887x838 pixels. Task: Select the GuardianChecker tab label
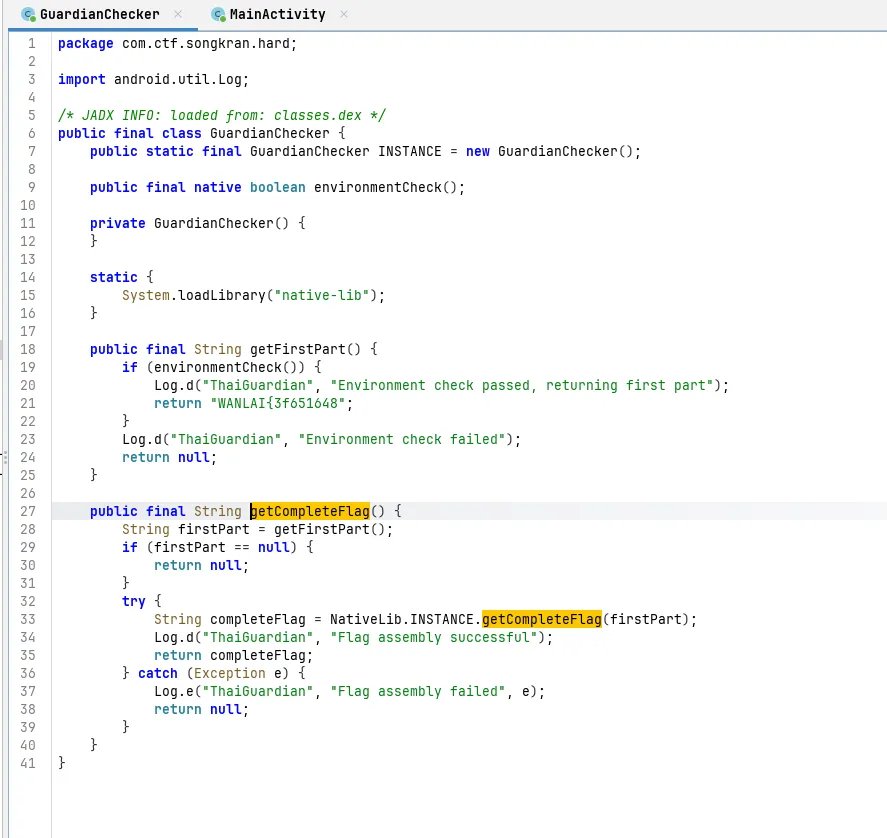click(99, 15)
